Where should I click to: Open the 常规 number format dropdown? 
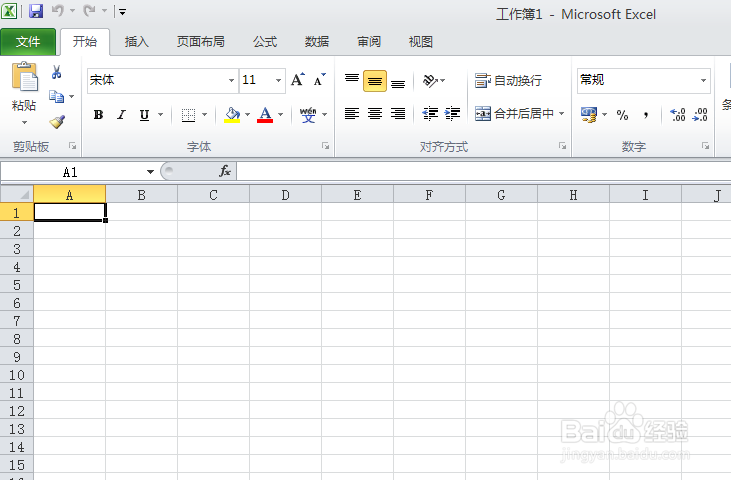click(x=703, y=80)
